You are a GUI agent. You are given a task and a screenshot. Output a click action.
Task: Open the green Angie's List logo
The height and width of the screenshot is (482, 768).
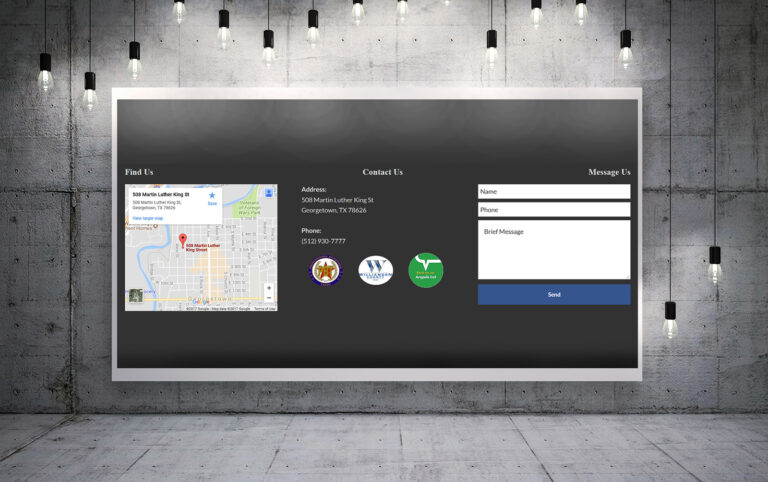pyautogui.click(x=426, y=270)
